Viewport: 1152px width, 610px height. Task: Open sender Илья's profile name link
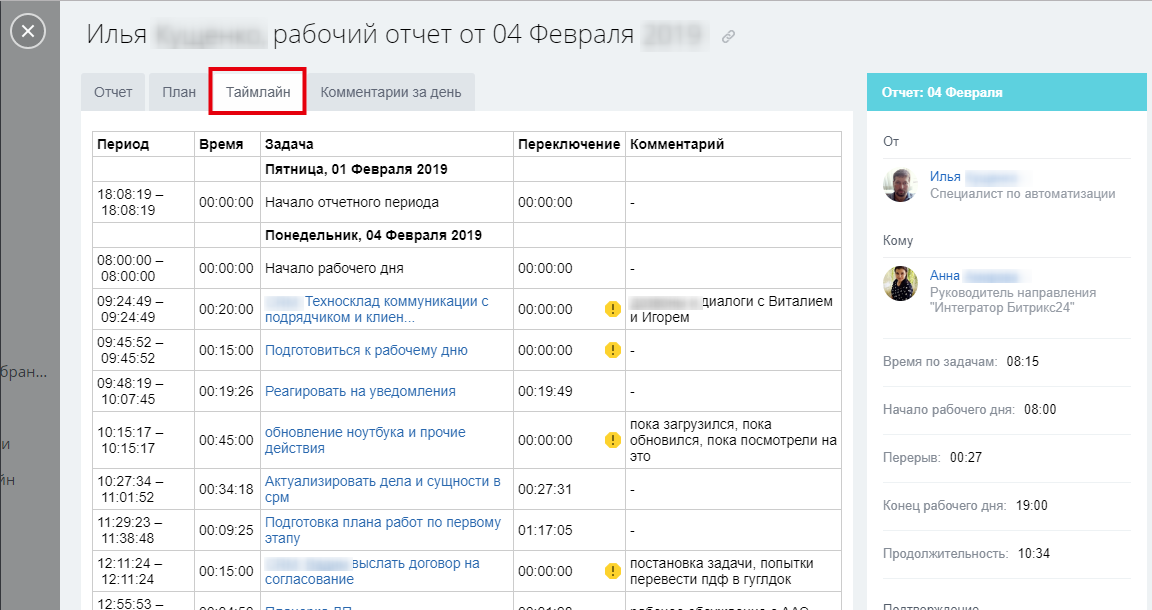(x=945, y=177)
